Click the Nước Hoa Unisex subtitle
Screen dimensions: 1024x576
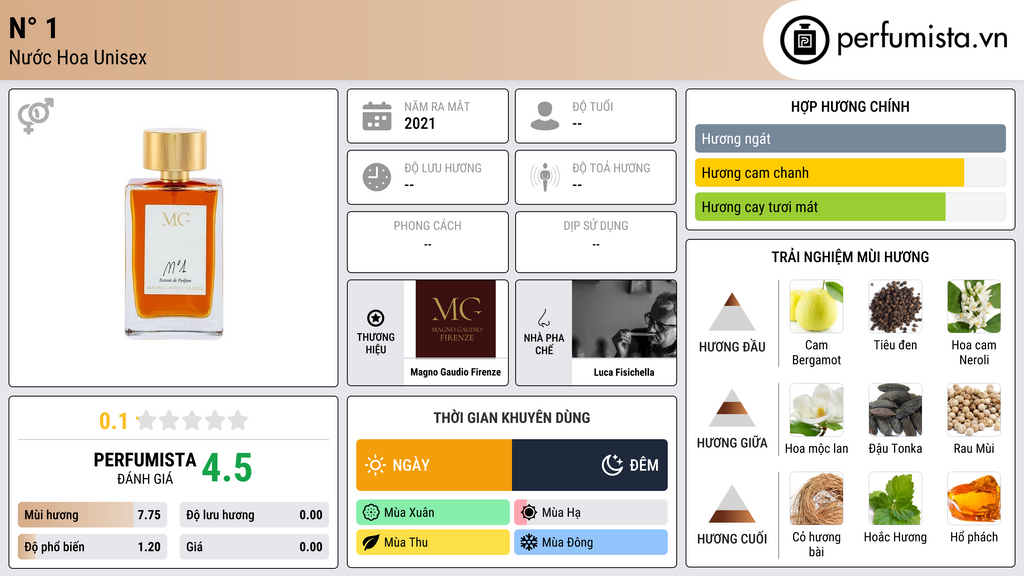78,57
